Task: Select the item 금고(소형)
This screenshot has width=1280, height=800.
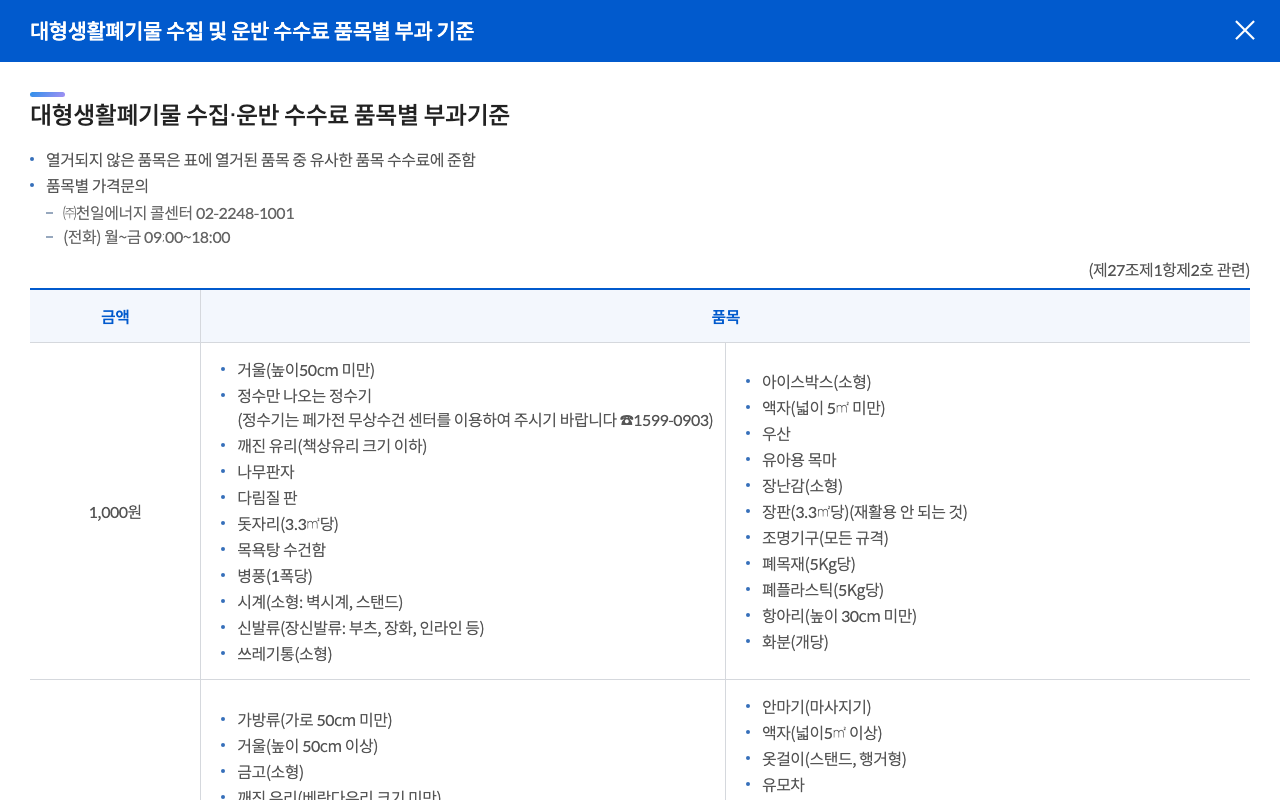Action: coord(270,772)
